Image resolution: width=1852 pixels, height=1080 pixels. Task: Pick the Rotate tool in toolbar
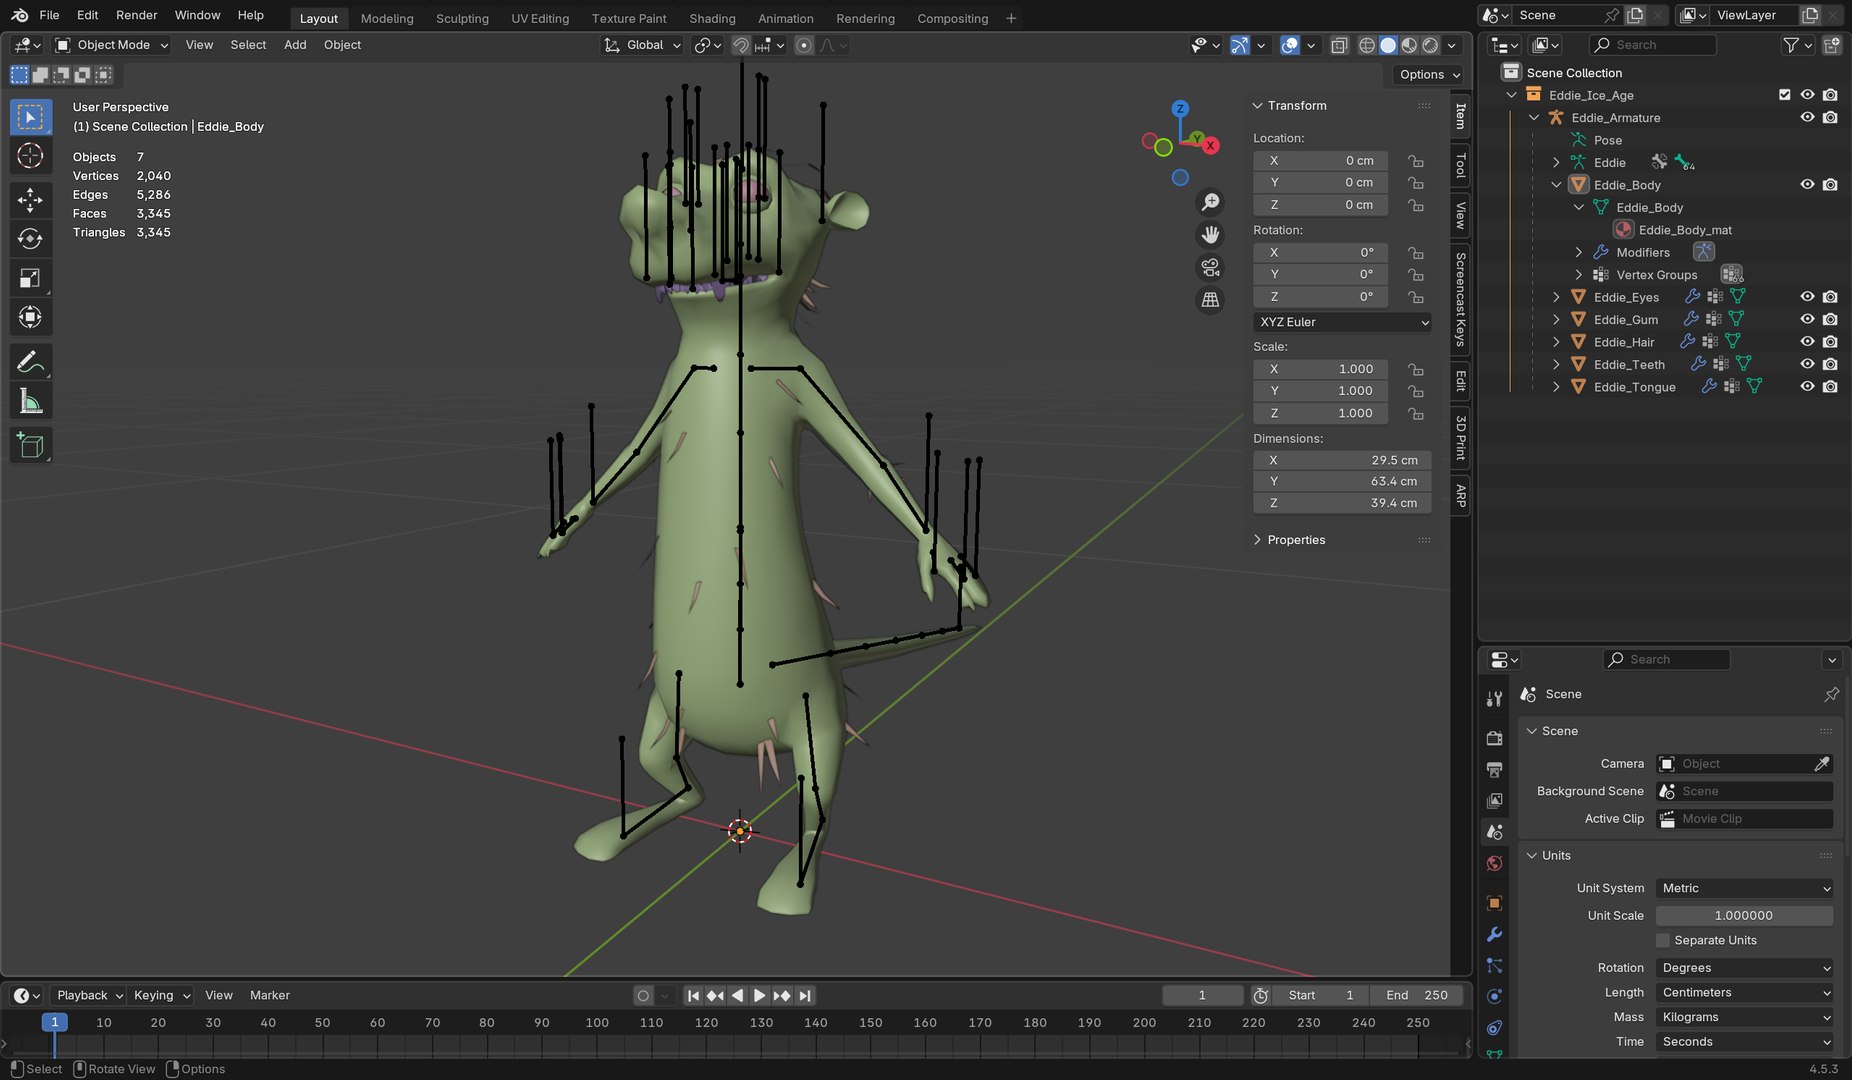30,239
